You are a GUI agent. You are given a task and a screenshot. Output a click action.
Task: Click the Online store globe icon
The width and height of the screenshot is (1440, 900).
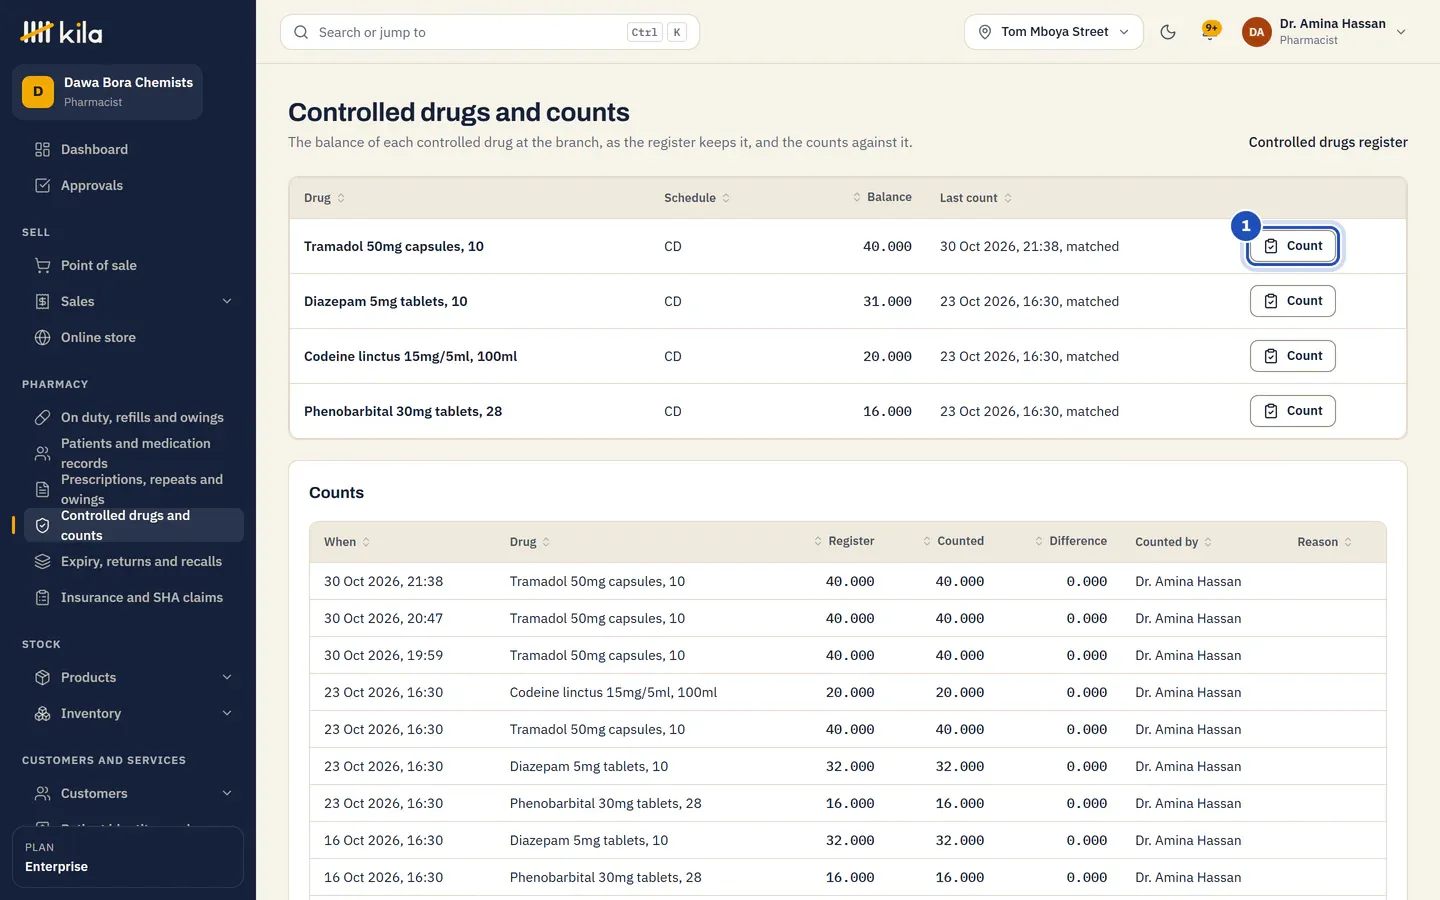pos(42,337)
